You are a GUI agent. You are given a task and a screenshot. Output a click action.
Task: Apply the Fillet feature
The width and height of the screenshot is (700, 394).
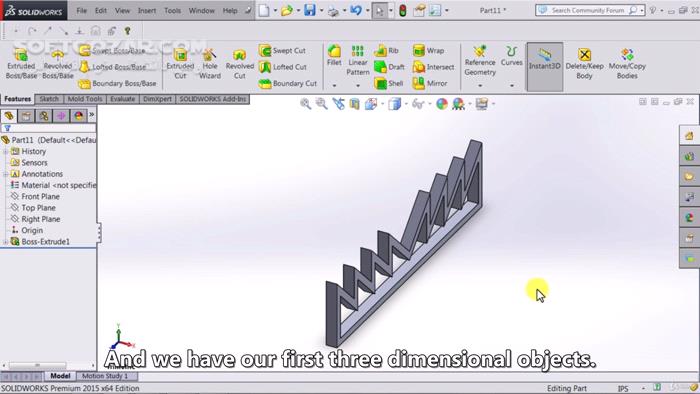click(334, 55)
